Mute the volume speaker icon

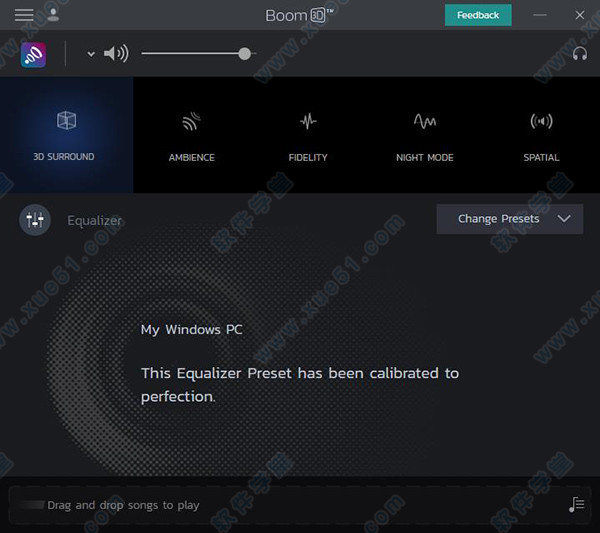[x=116, y=54]
